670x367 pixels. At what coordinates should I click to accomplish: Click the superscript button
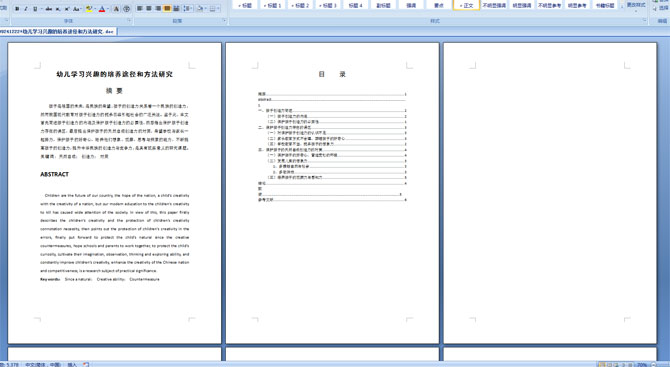pos(67,9)
